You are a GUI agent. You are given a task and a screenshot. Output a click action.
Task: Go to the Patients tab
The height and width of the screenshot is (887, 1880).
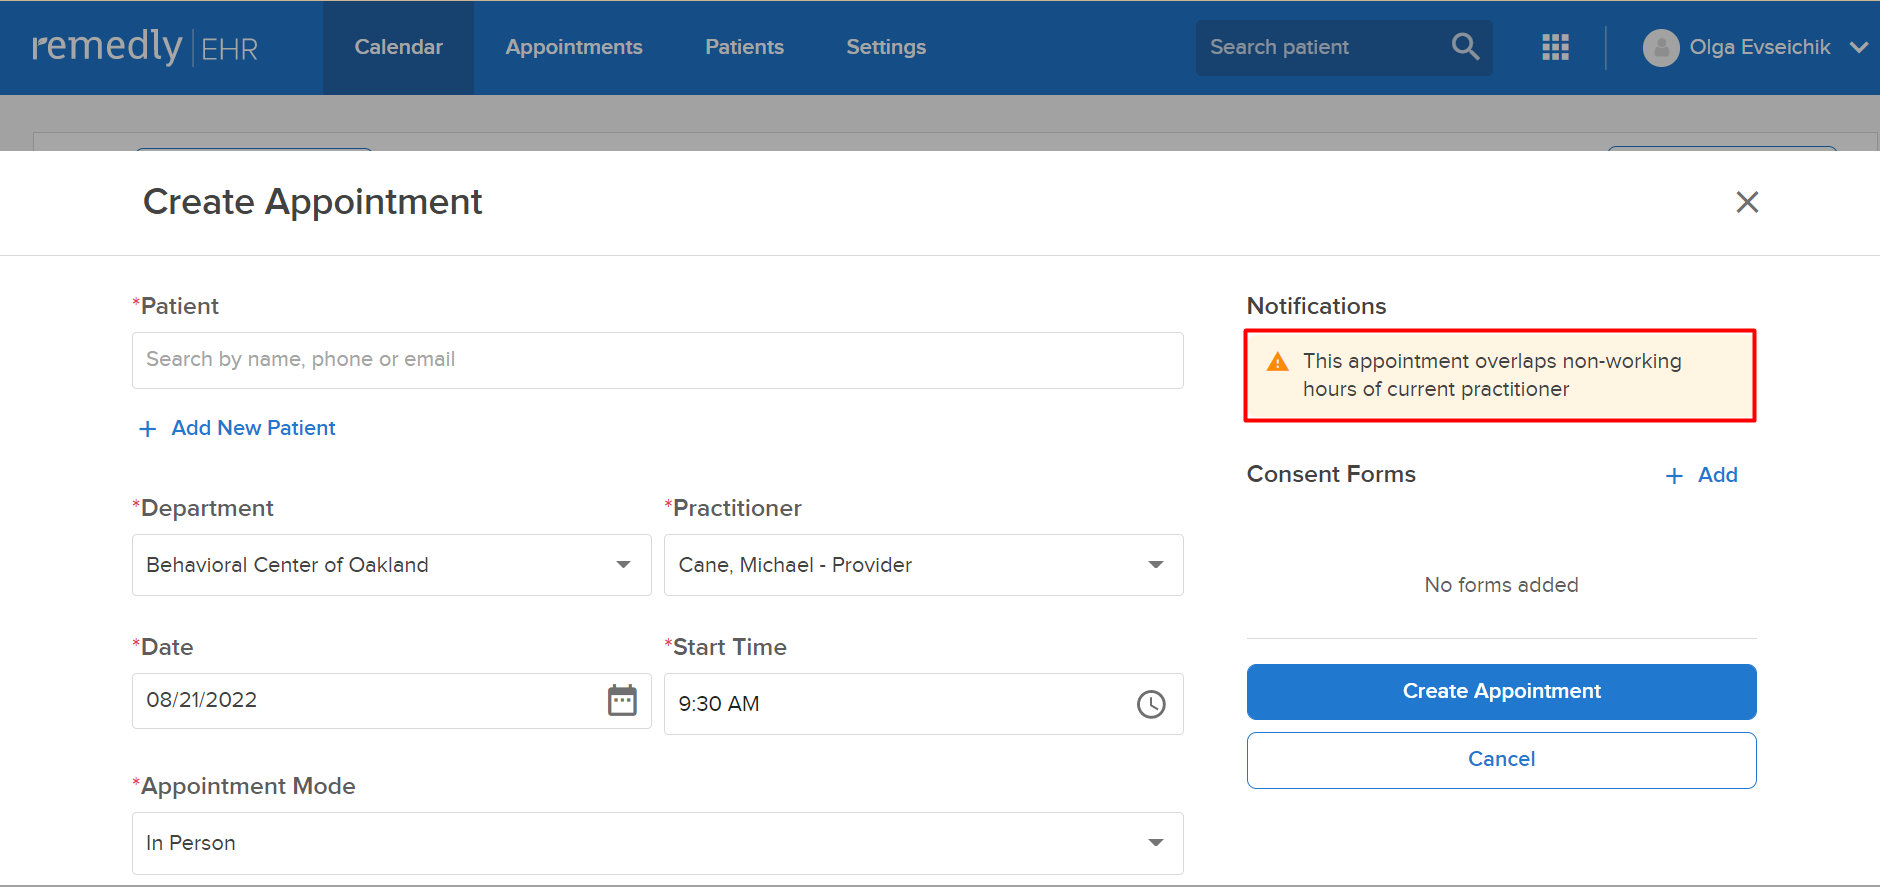[x=744, y=47]
